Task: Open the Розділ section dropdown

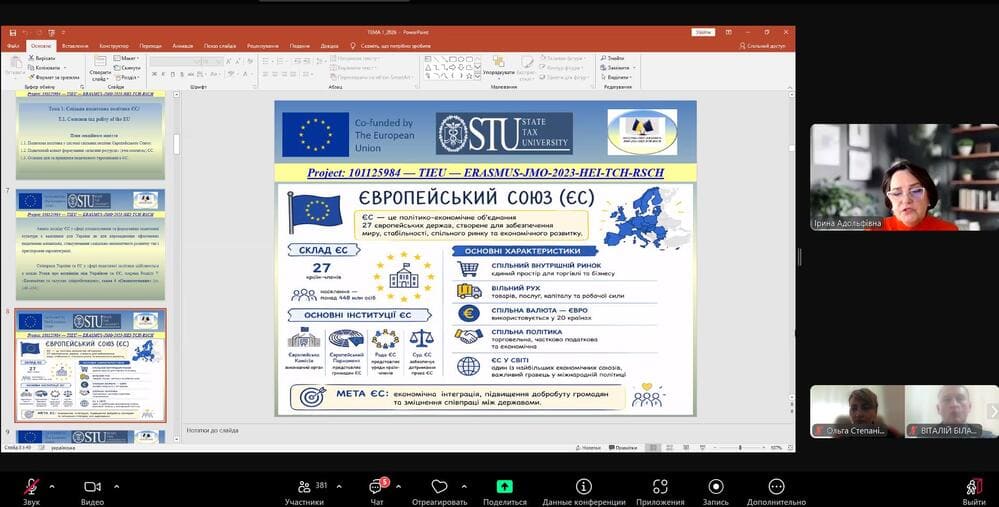Action: (127, 77)
